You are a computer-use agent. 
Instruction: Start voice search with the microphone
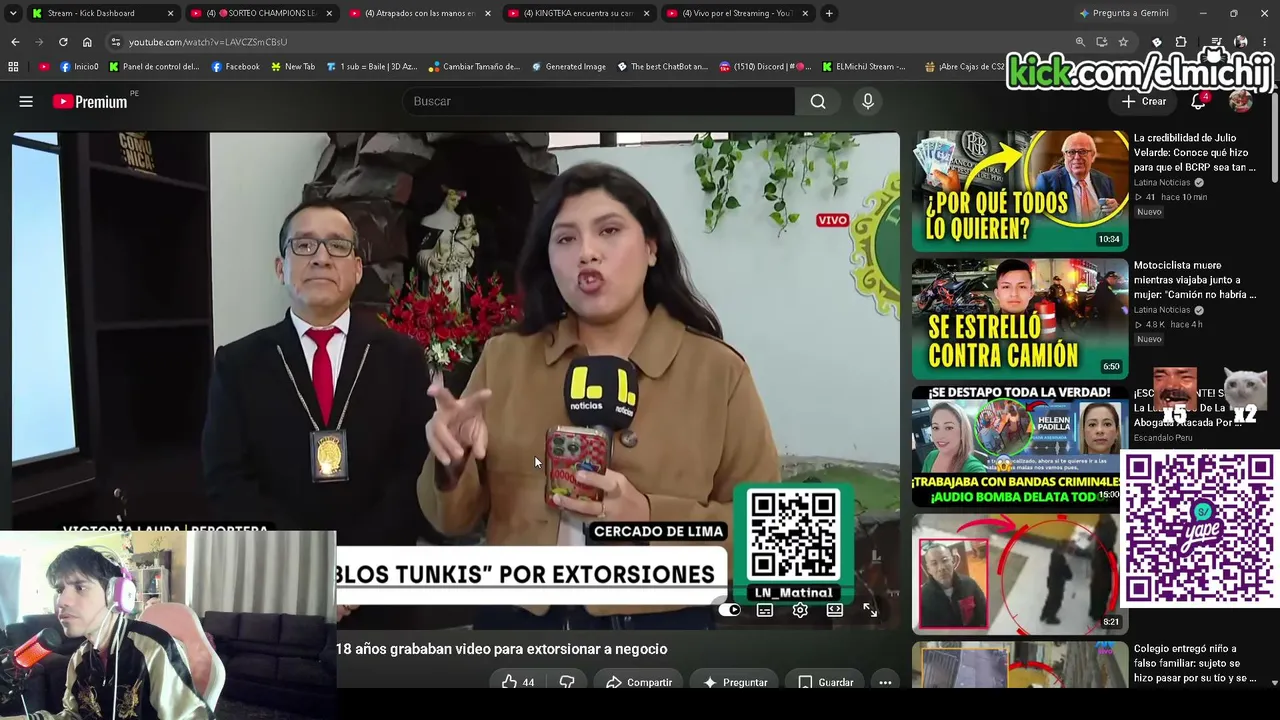[868, 101]
